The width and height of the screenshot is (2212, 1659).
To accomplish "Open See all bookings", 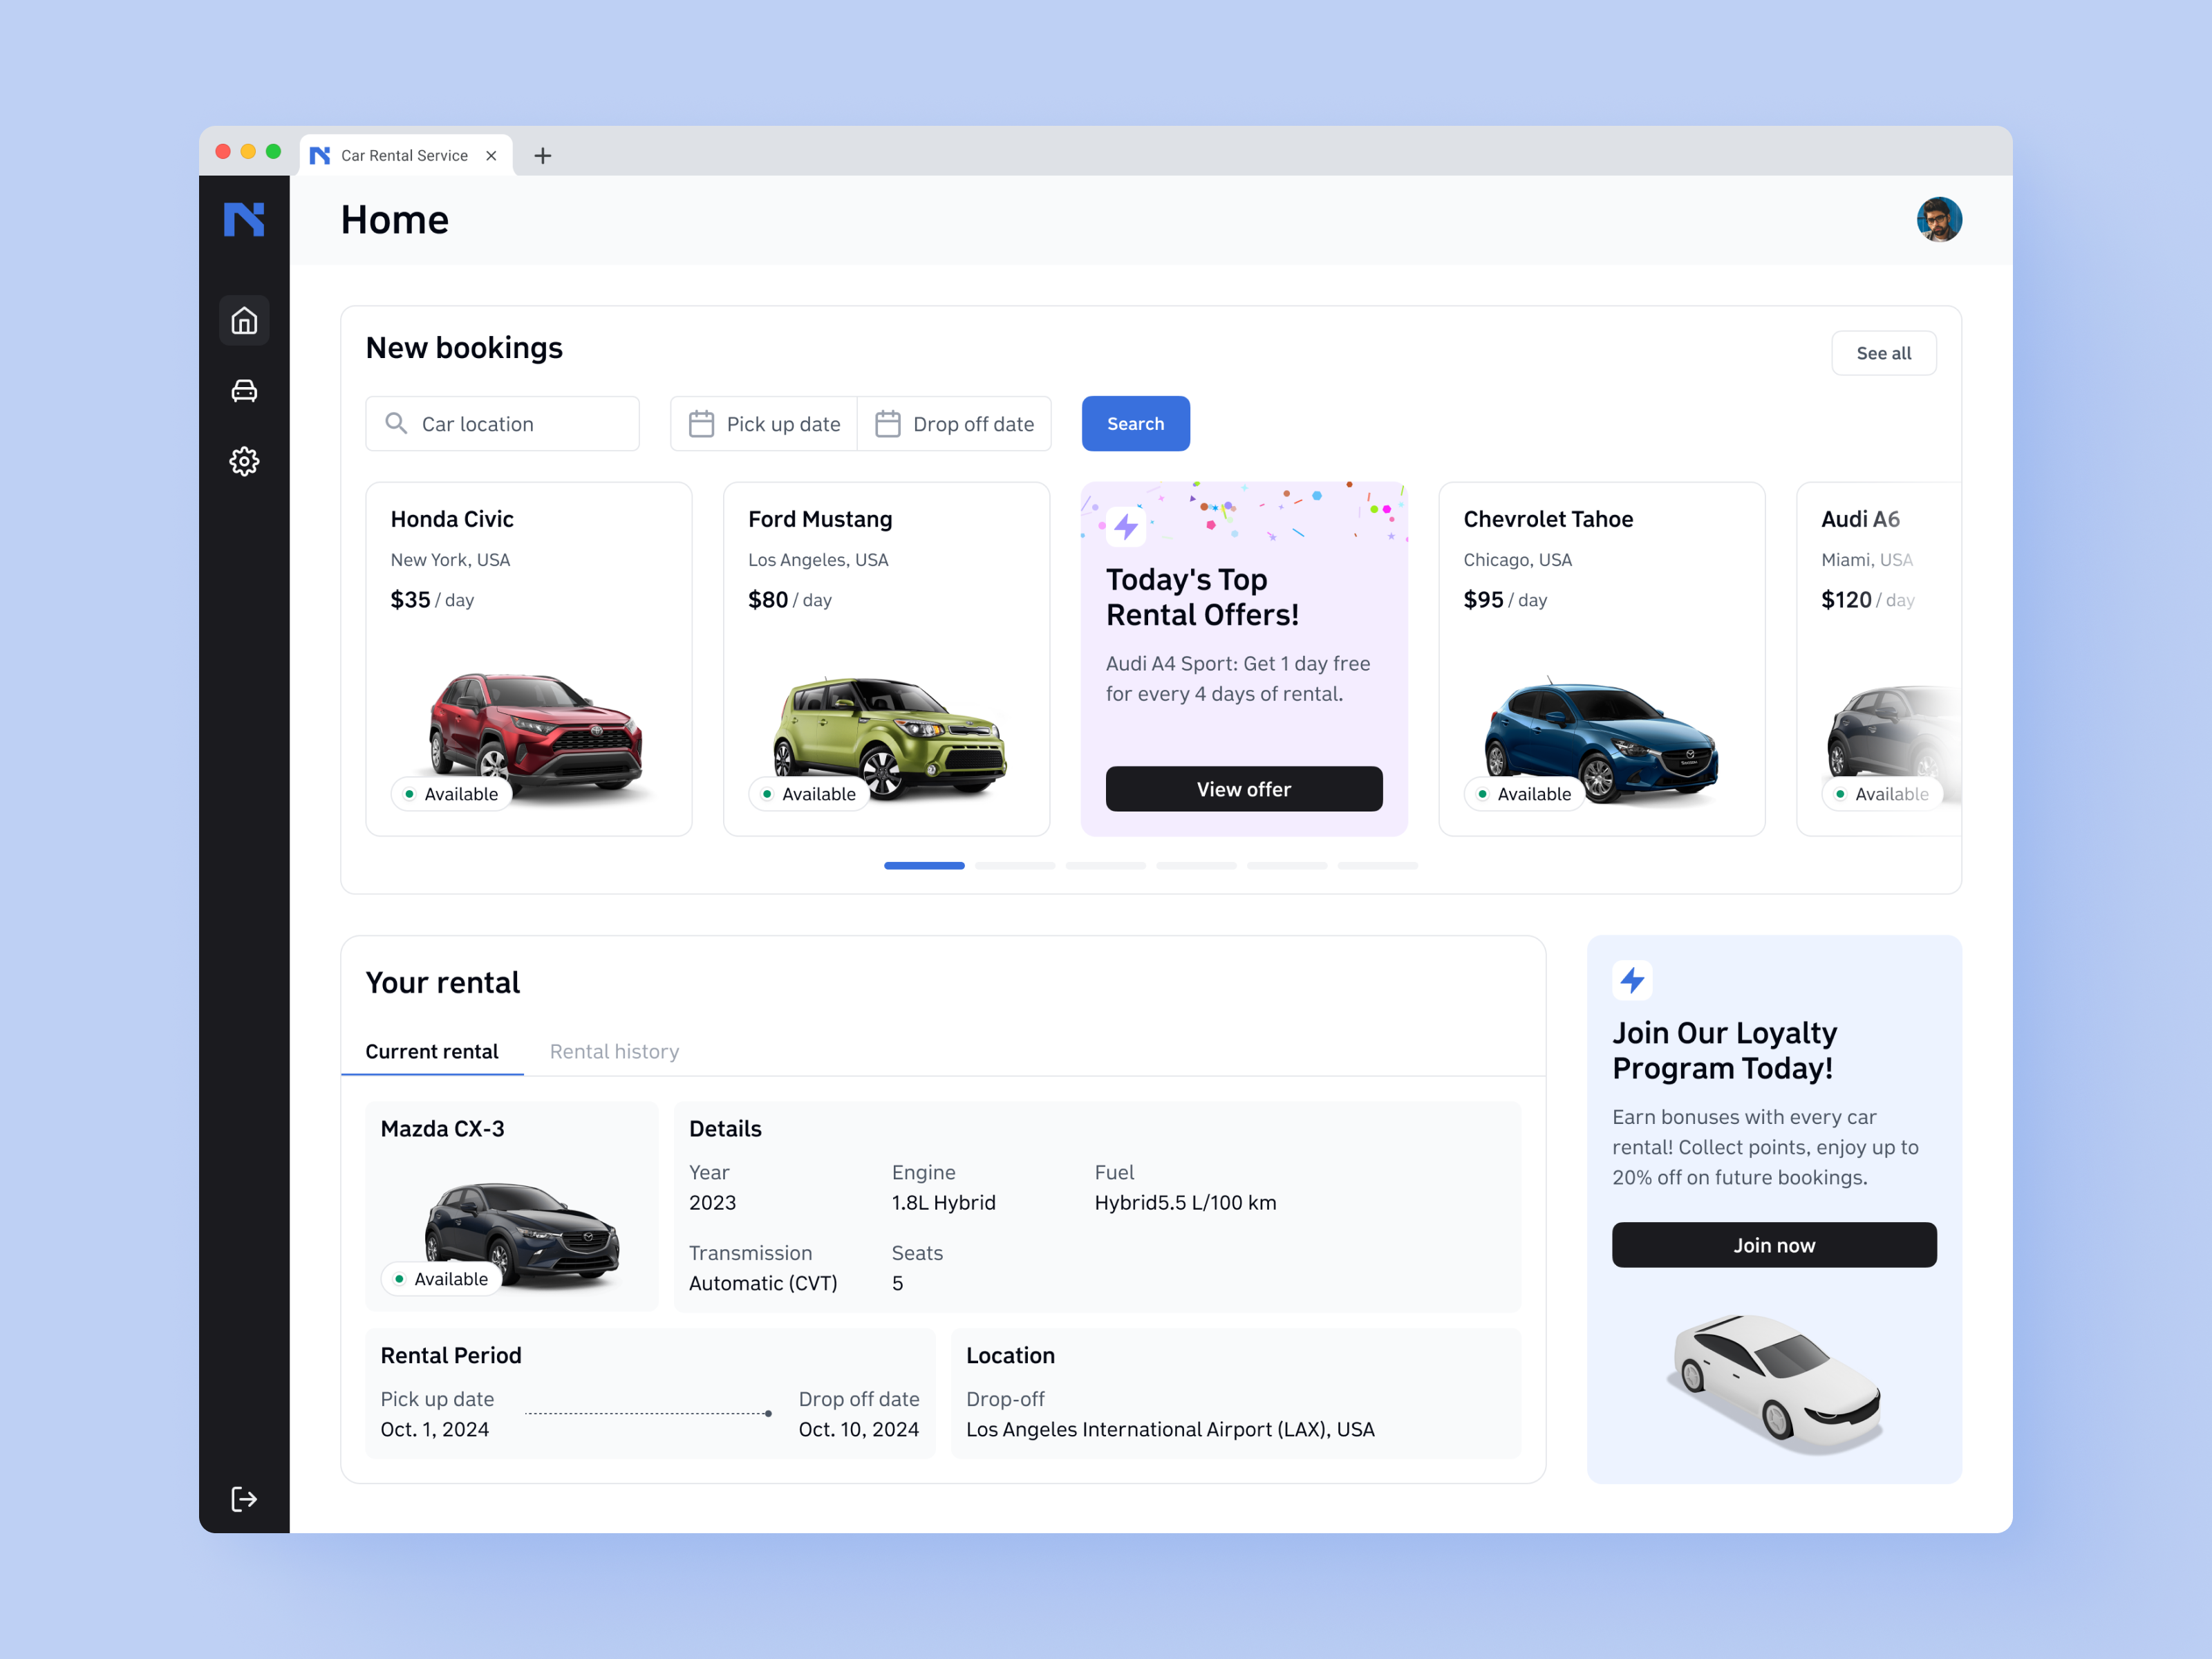I will tap(1883, 352).
